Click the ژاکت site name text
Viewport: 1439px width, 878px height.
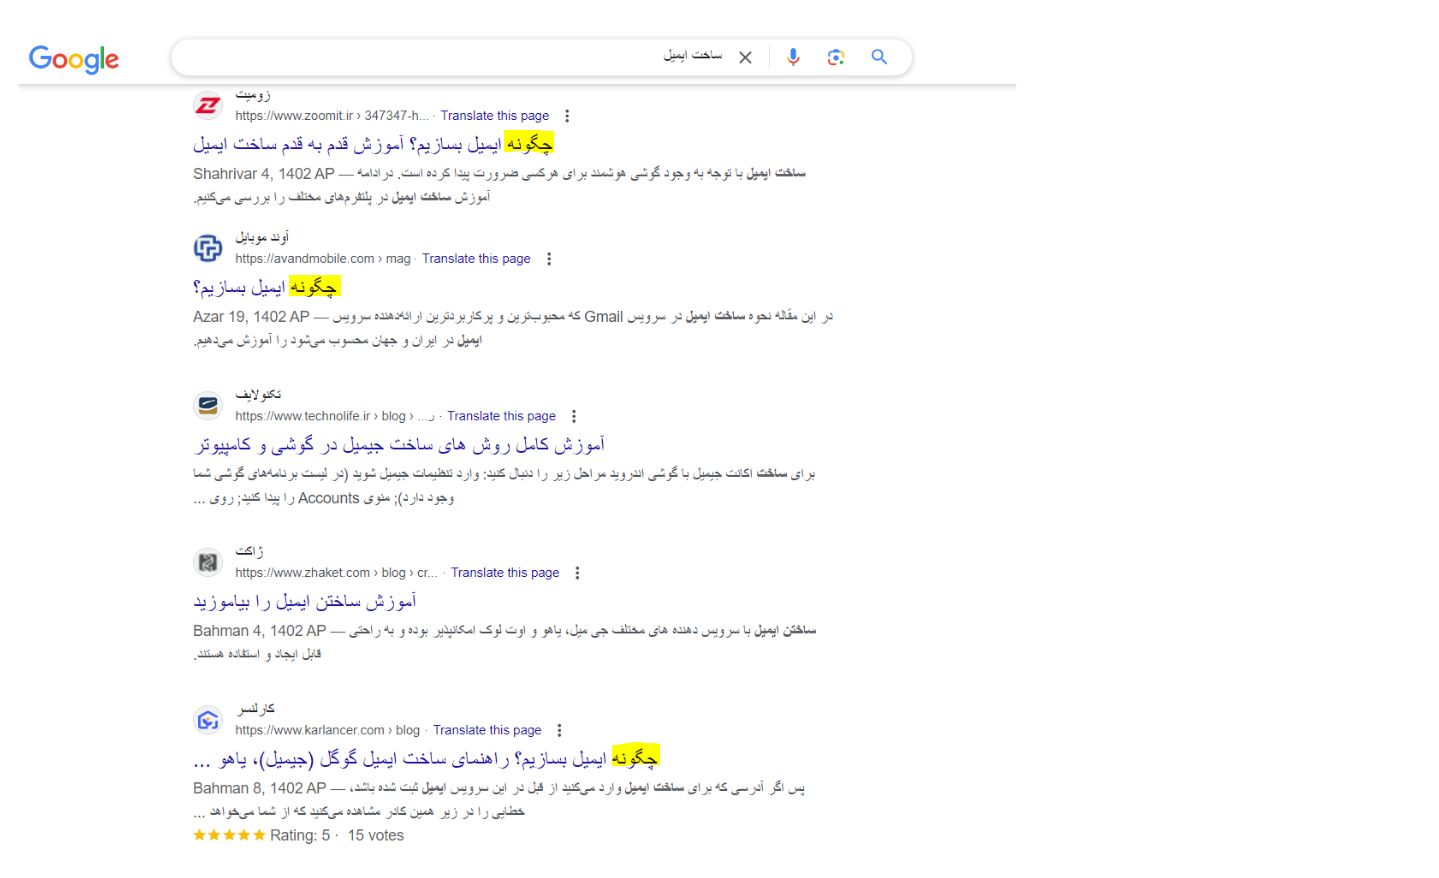pos(250,552)
